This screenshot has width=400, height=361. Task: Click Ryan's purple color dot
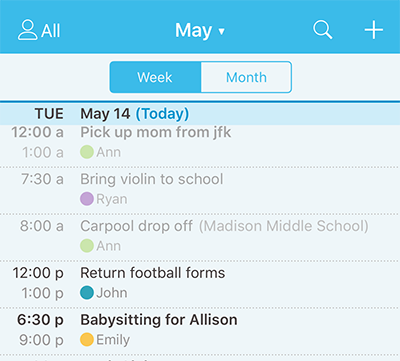[x=87, y=199]
